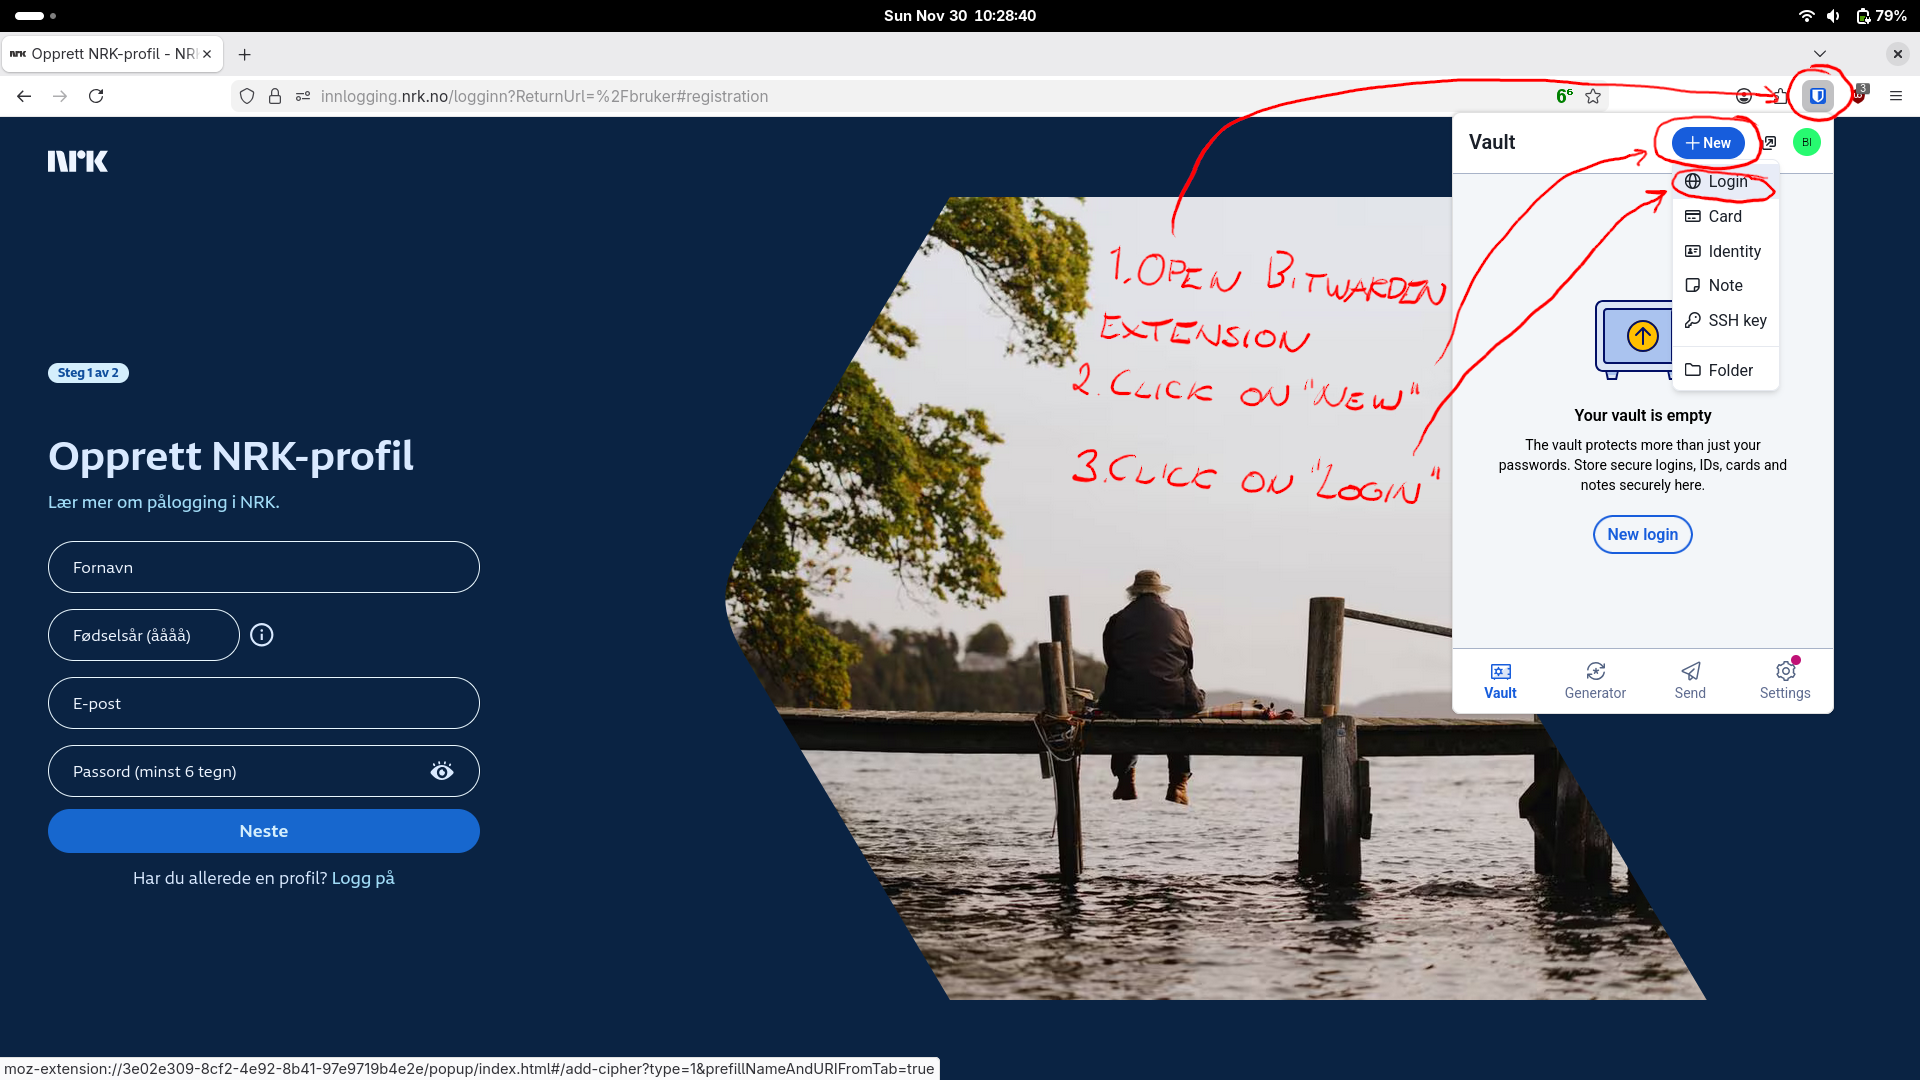Click the Bitwarden extension toolbar icon
This screenshot has height=1080, width=1920.
pyautogui.click(x=1817, y=96)
